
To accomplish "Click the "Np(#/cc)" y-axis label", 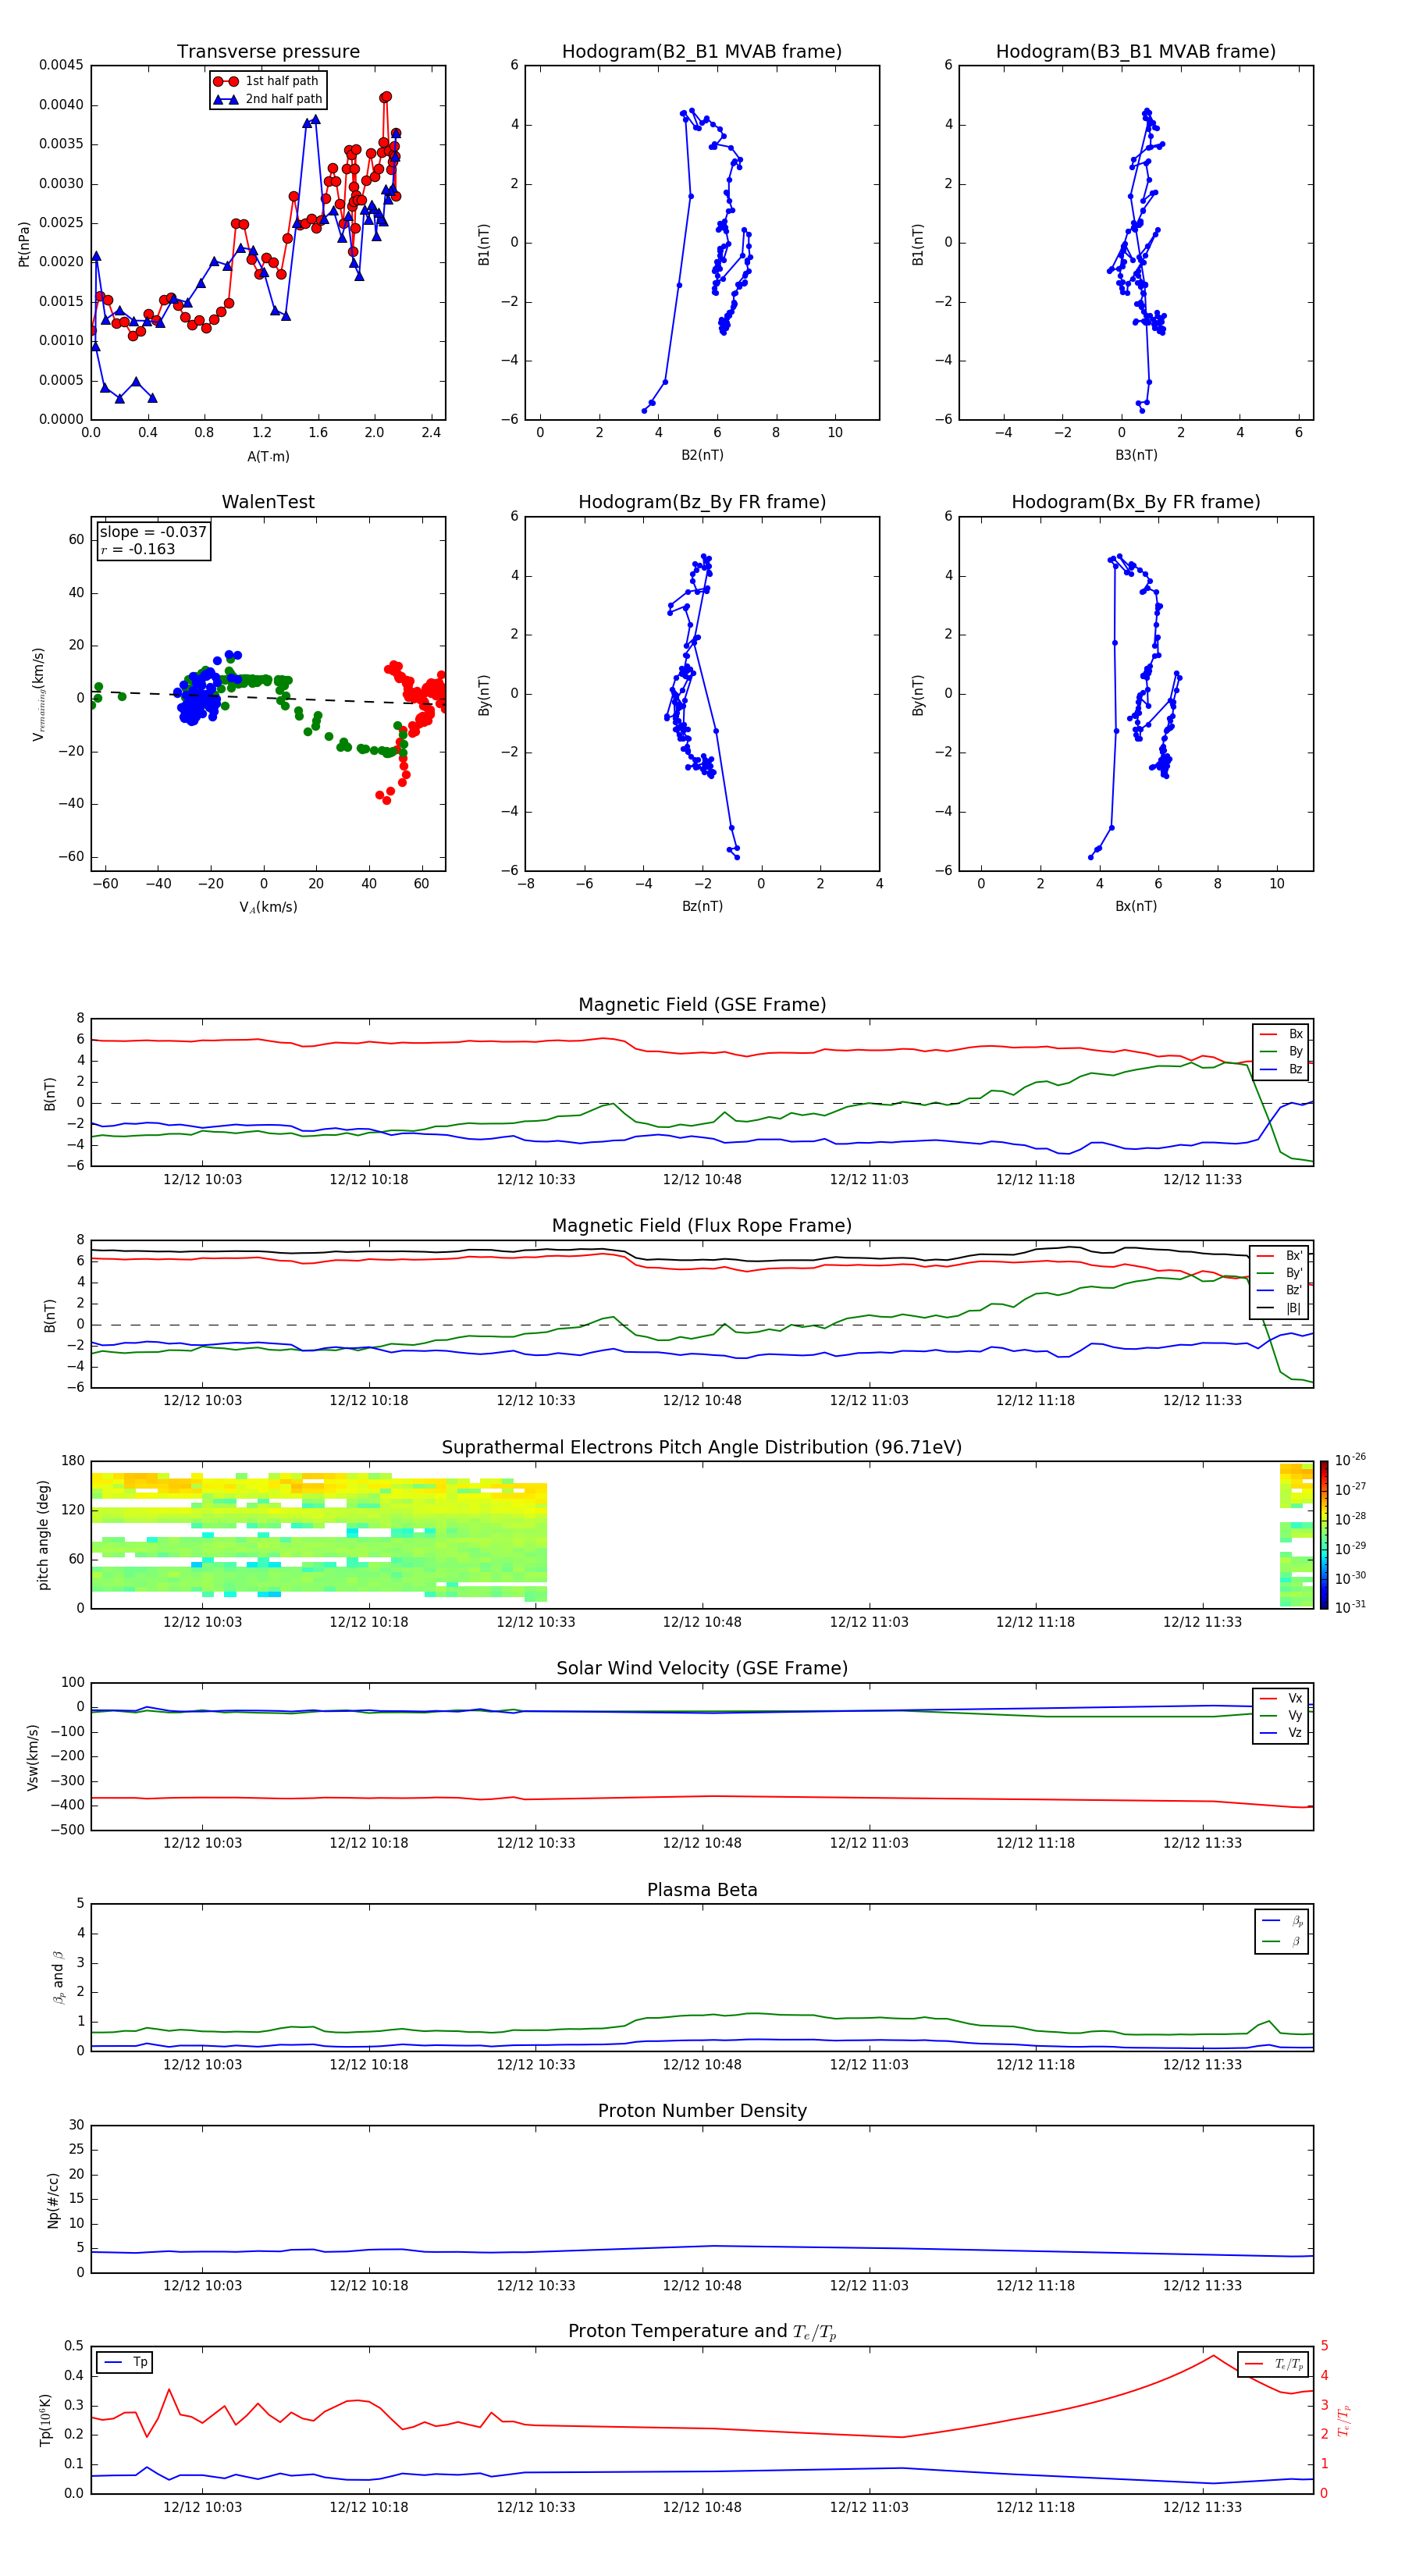I will [53, 2200].
